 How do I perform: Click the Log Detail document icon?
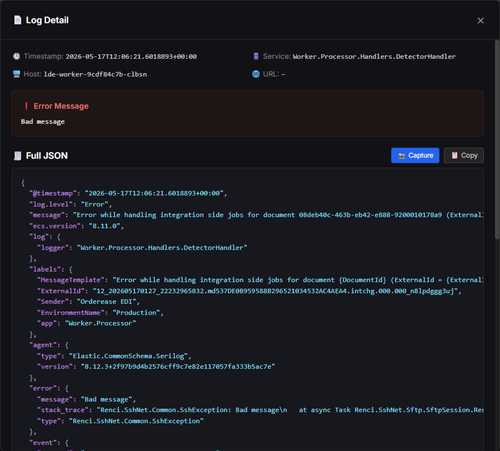coord(17,20)
